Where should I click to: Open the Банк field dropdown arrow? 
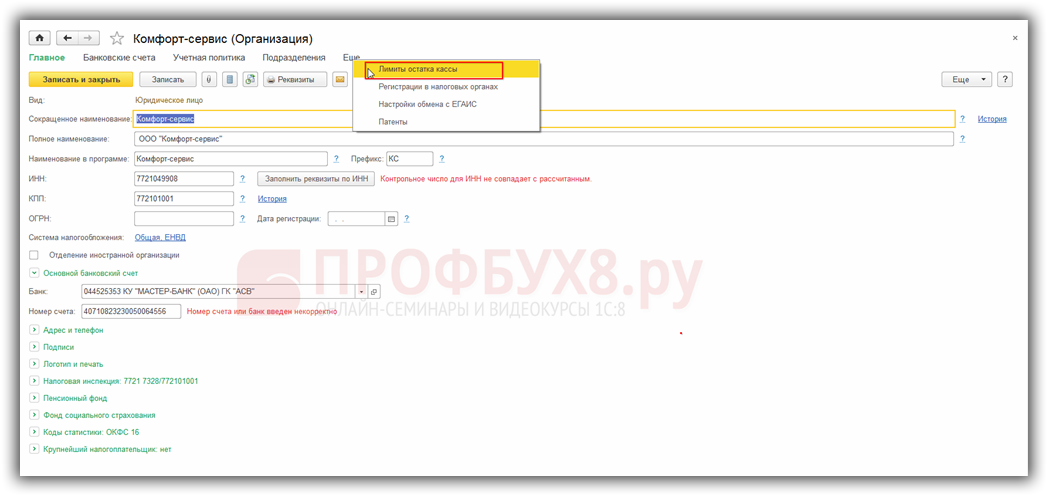pos(361,291)
